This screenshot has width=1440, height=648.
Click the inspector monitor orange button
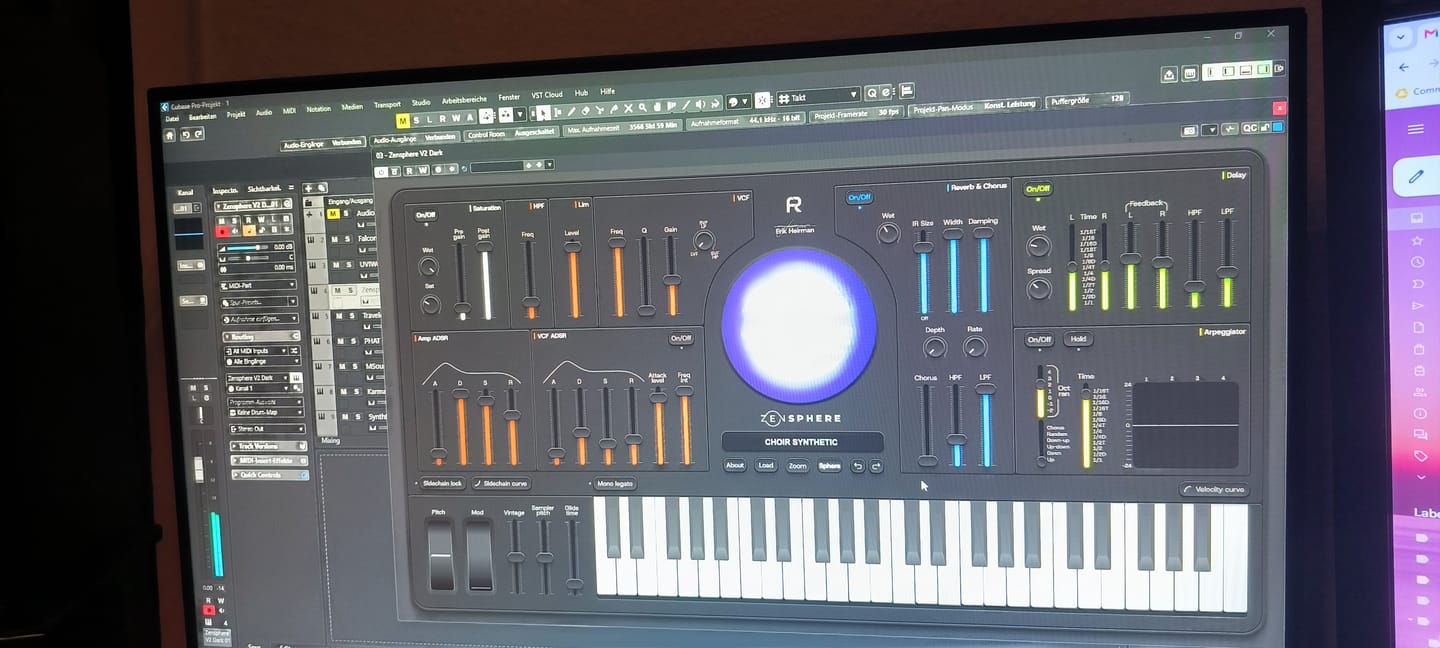[249, 231]
